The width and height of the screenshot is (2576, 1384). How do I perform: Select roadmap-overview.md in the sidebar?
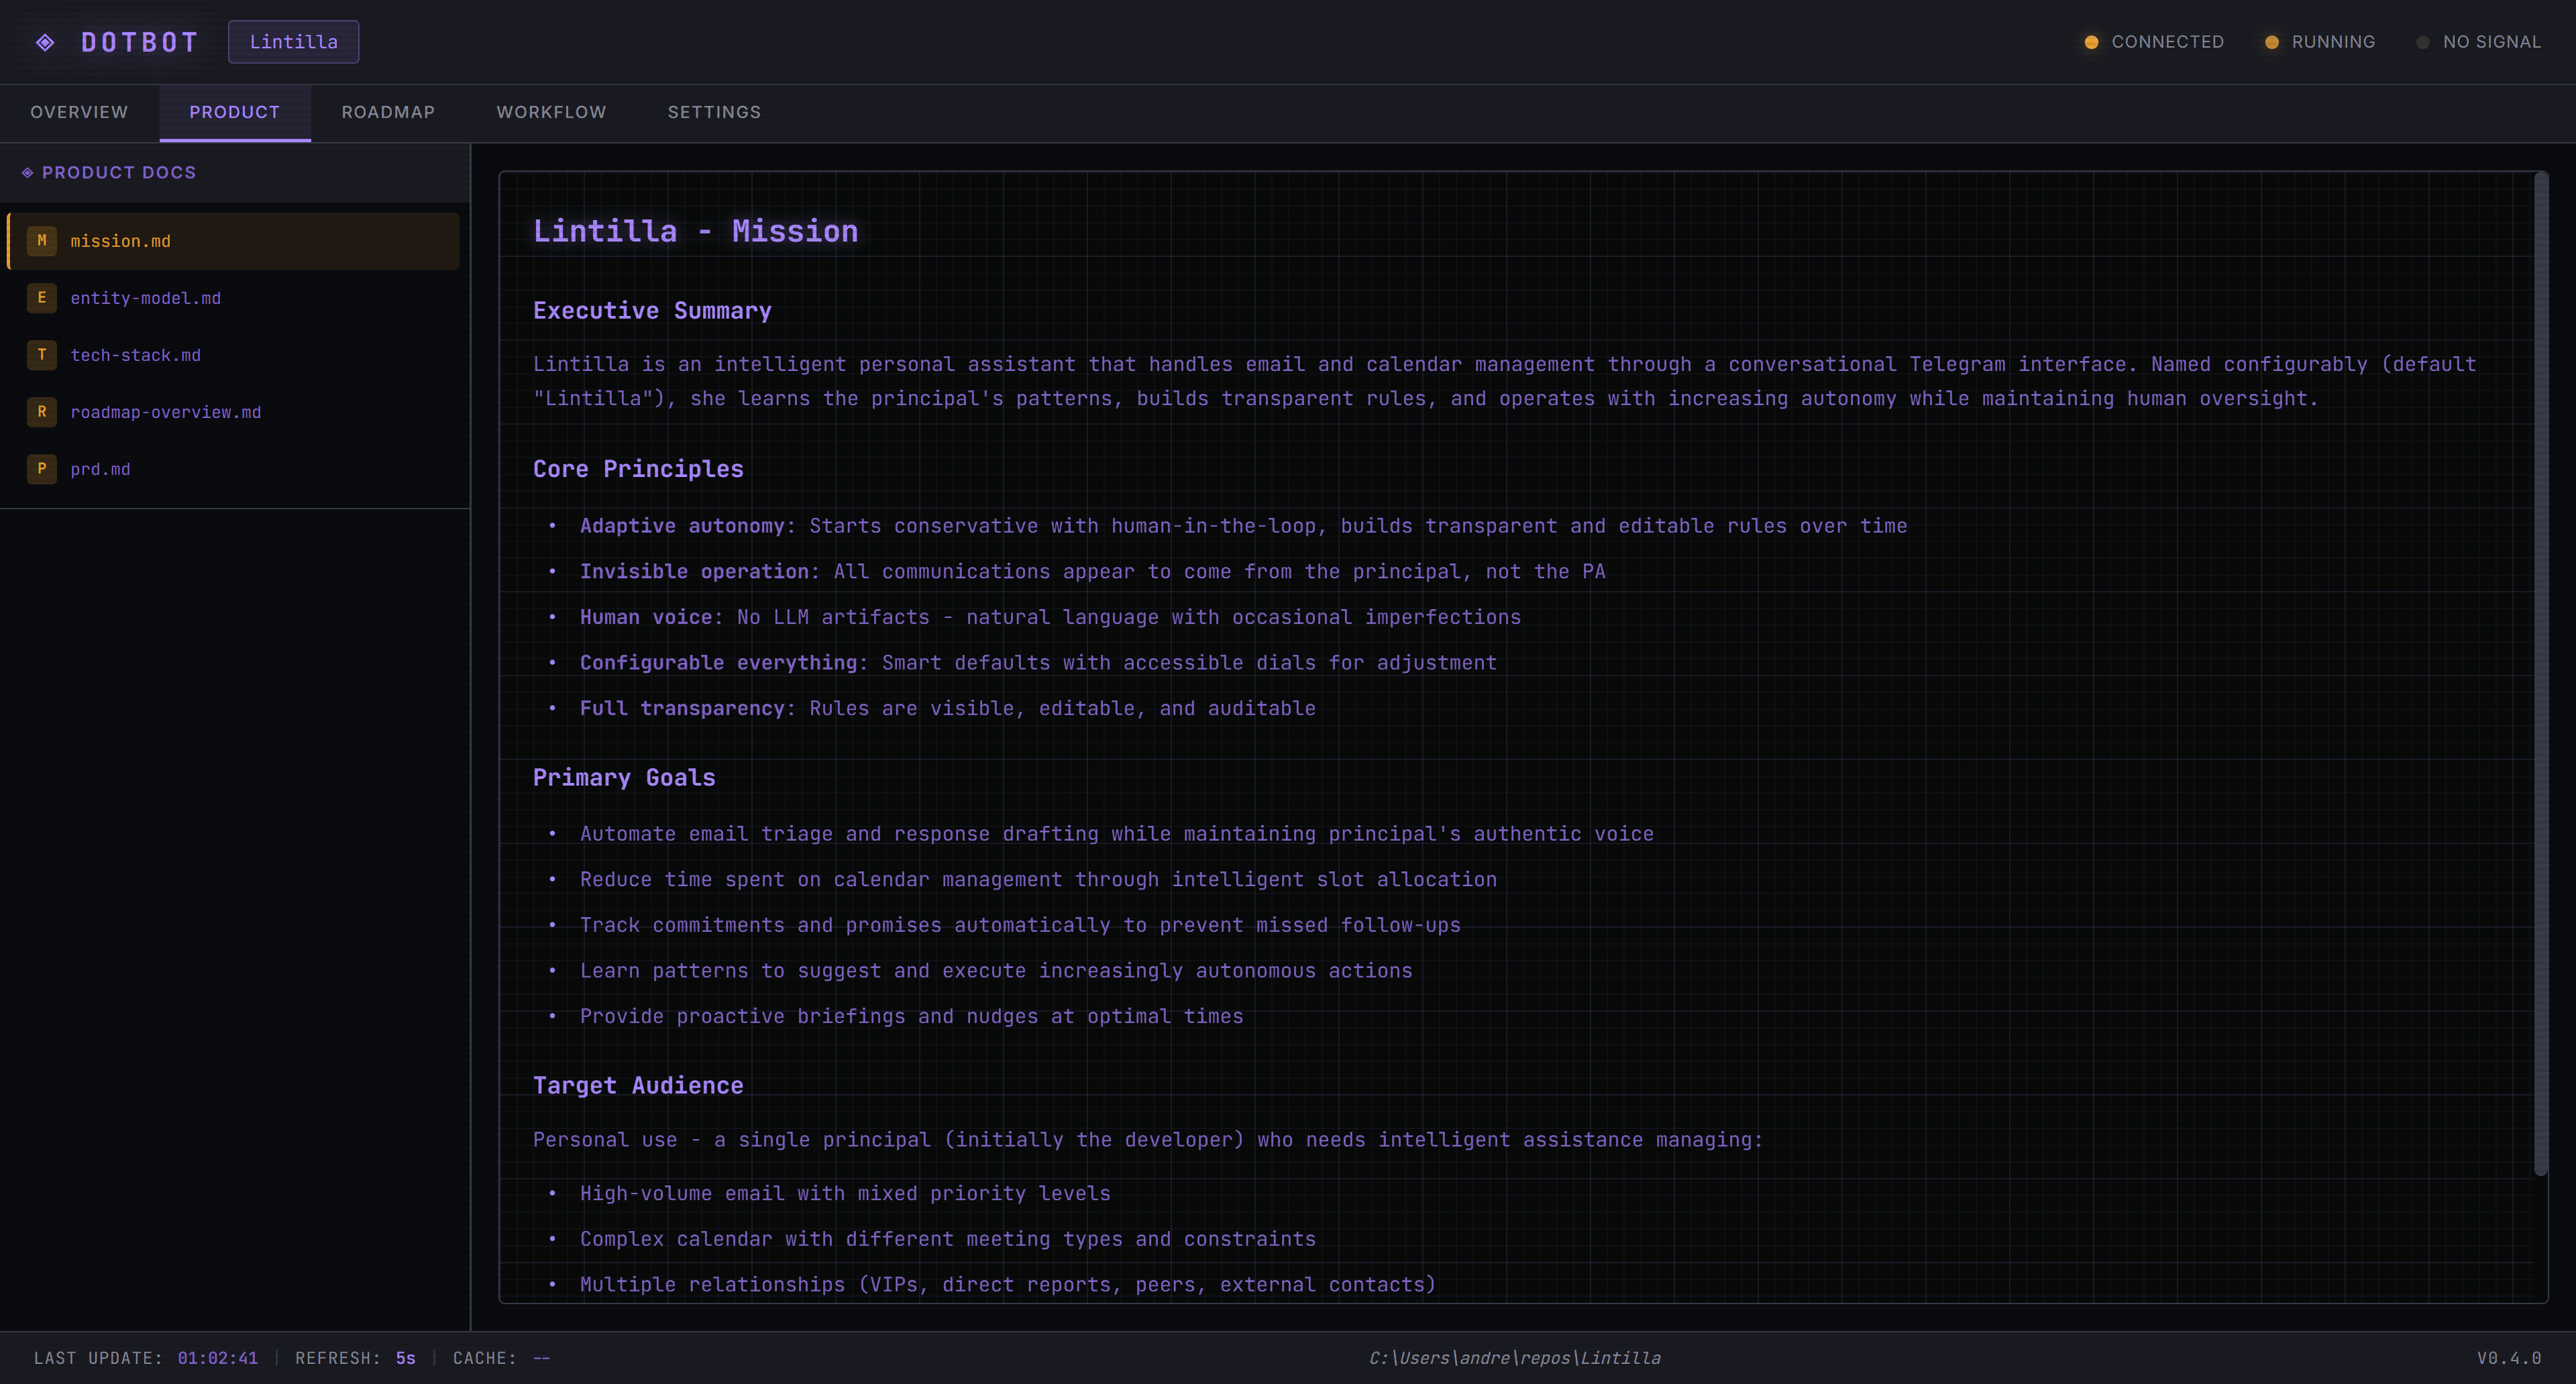coord(166,411)
